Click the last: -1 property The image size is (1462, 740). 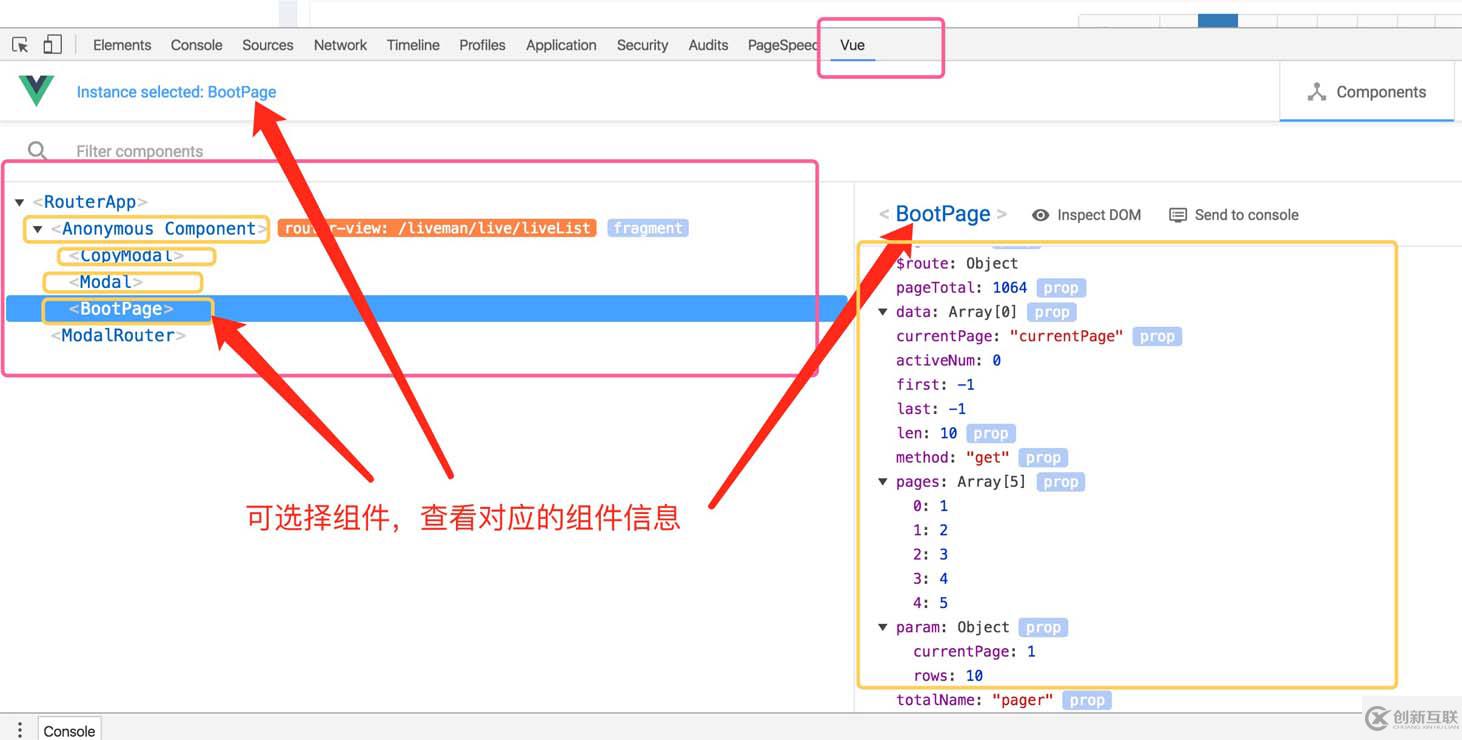tap(931, 409)
